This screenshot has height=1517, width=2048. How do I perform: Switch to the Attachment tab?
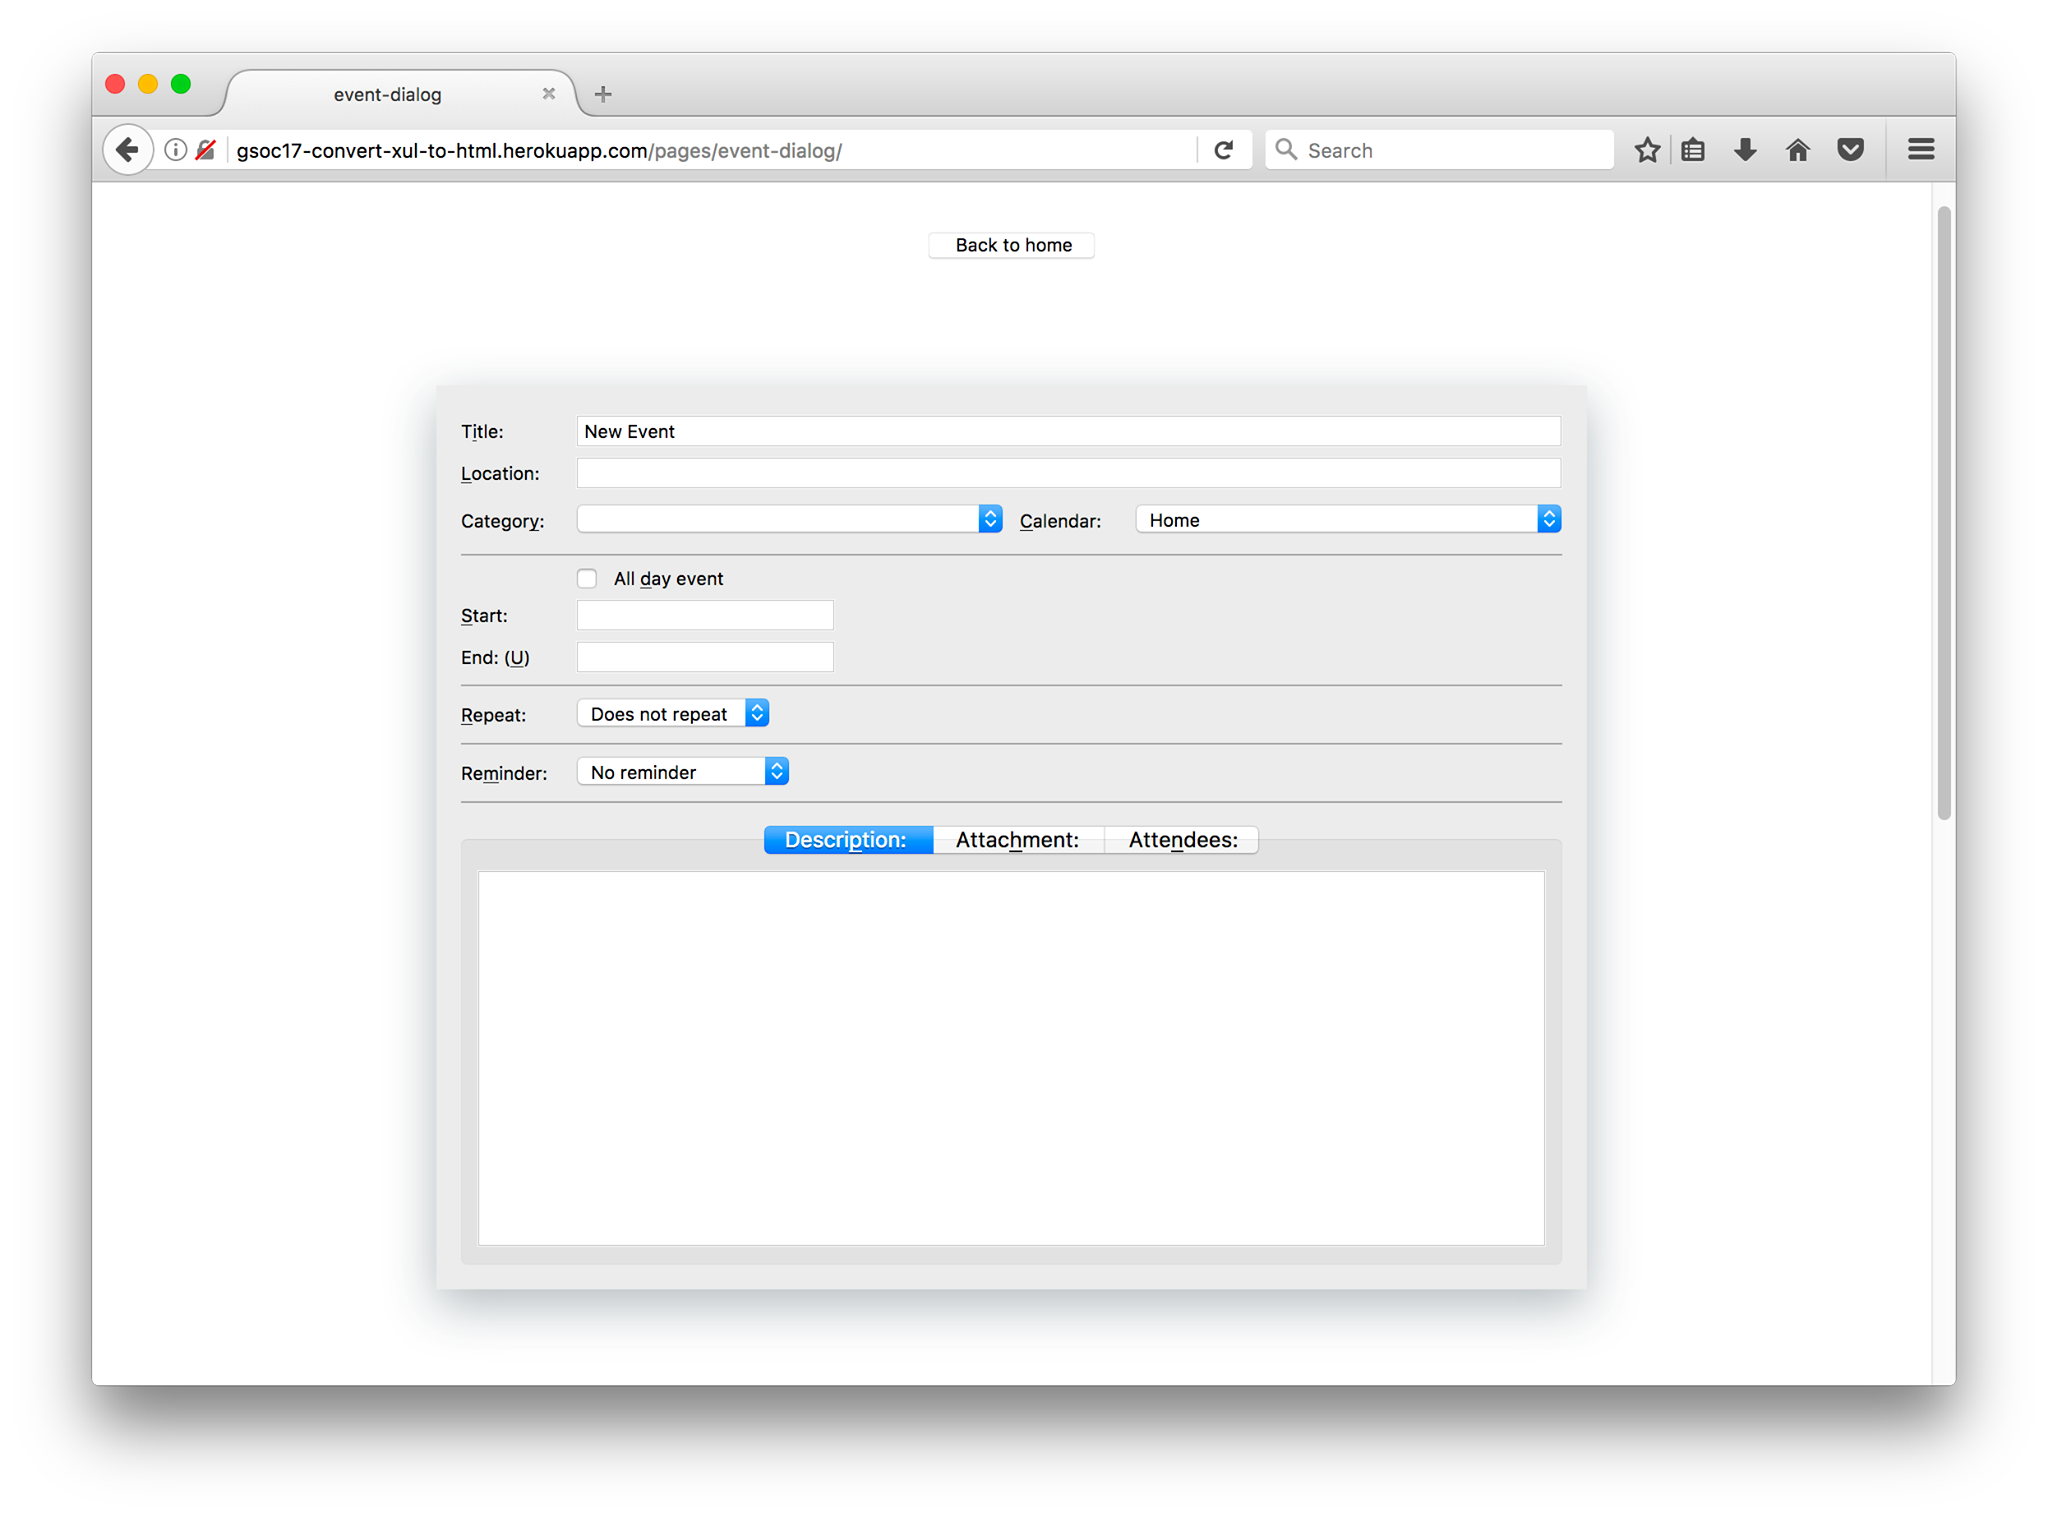(1017, 840)
